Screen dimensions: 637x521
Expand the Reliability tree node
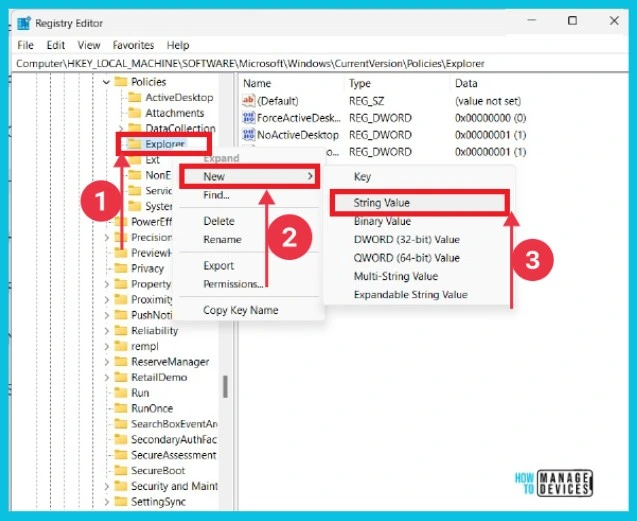(106, 331)
